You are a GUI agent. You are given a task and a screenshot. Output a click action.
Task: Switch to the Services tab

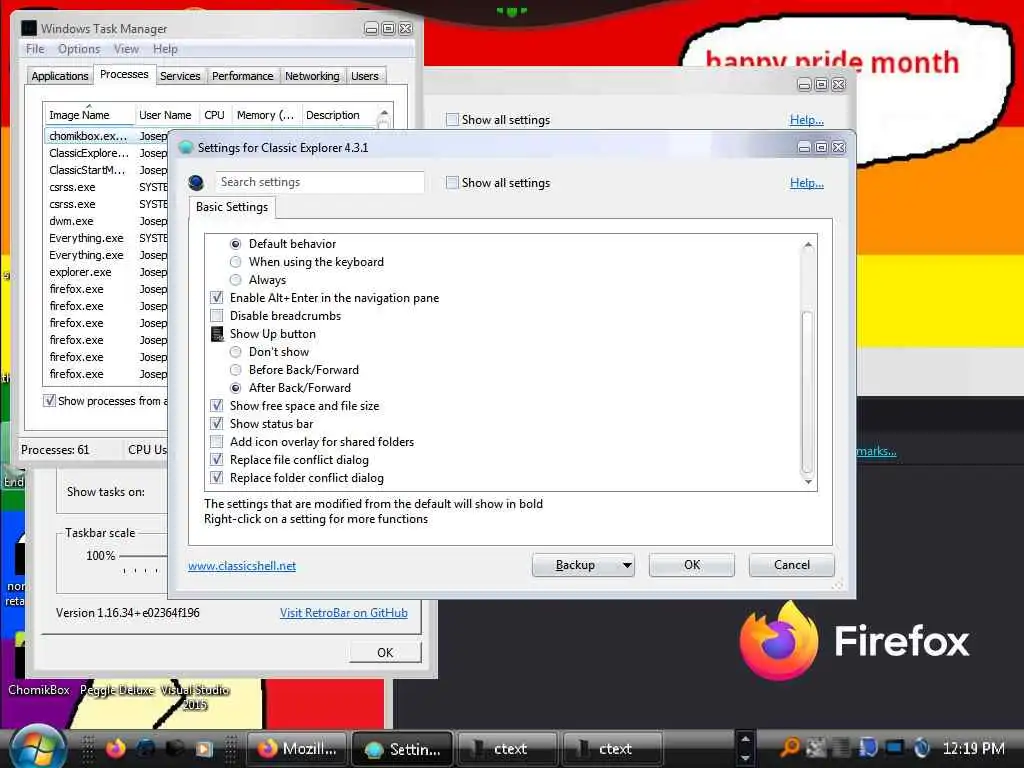[x=180, y=76]
